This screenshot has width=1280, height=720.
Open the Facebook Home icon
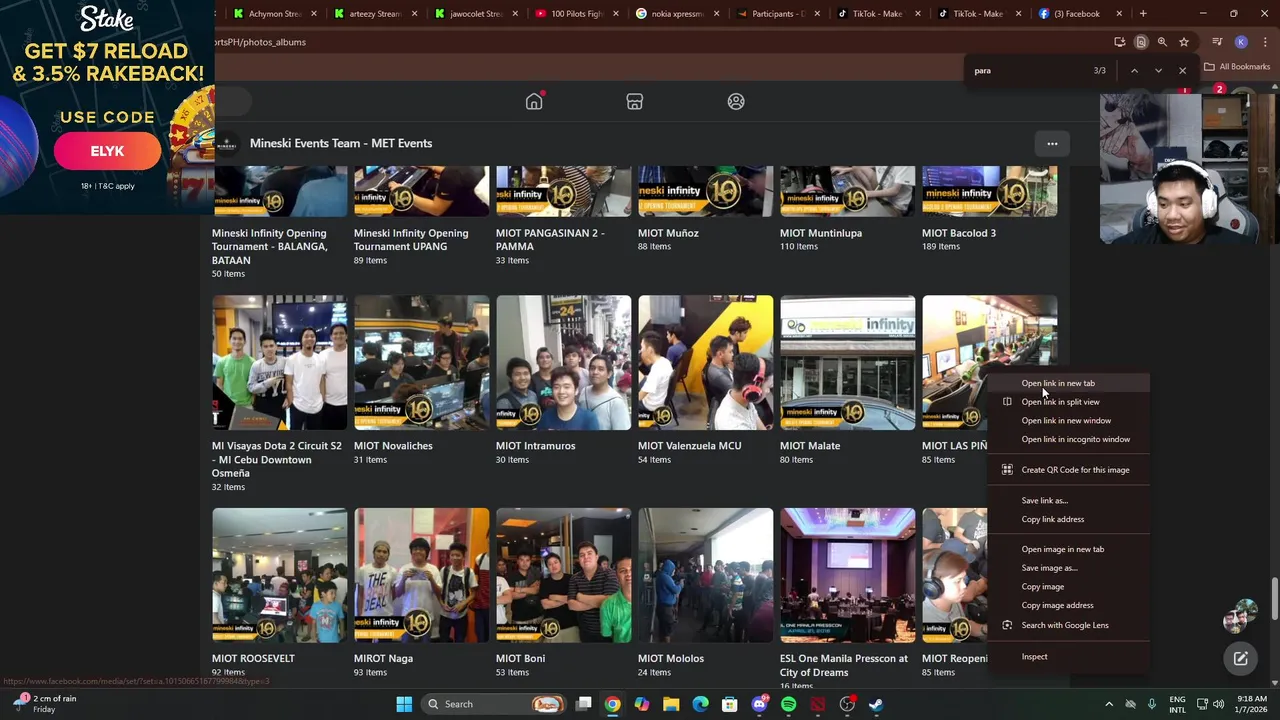(x=534, y=101)
